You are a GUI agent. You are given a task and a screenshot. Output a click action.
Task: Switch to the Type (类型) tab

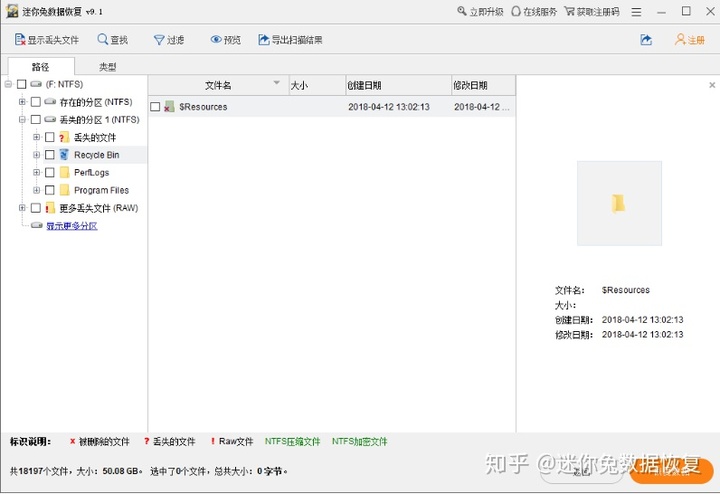[x=107, y=67]
